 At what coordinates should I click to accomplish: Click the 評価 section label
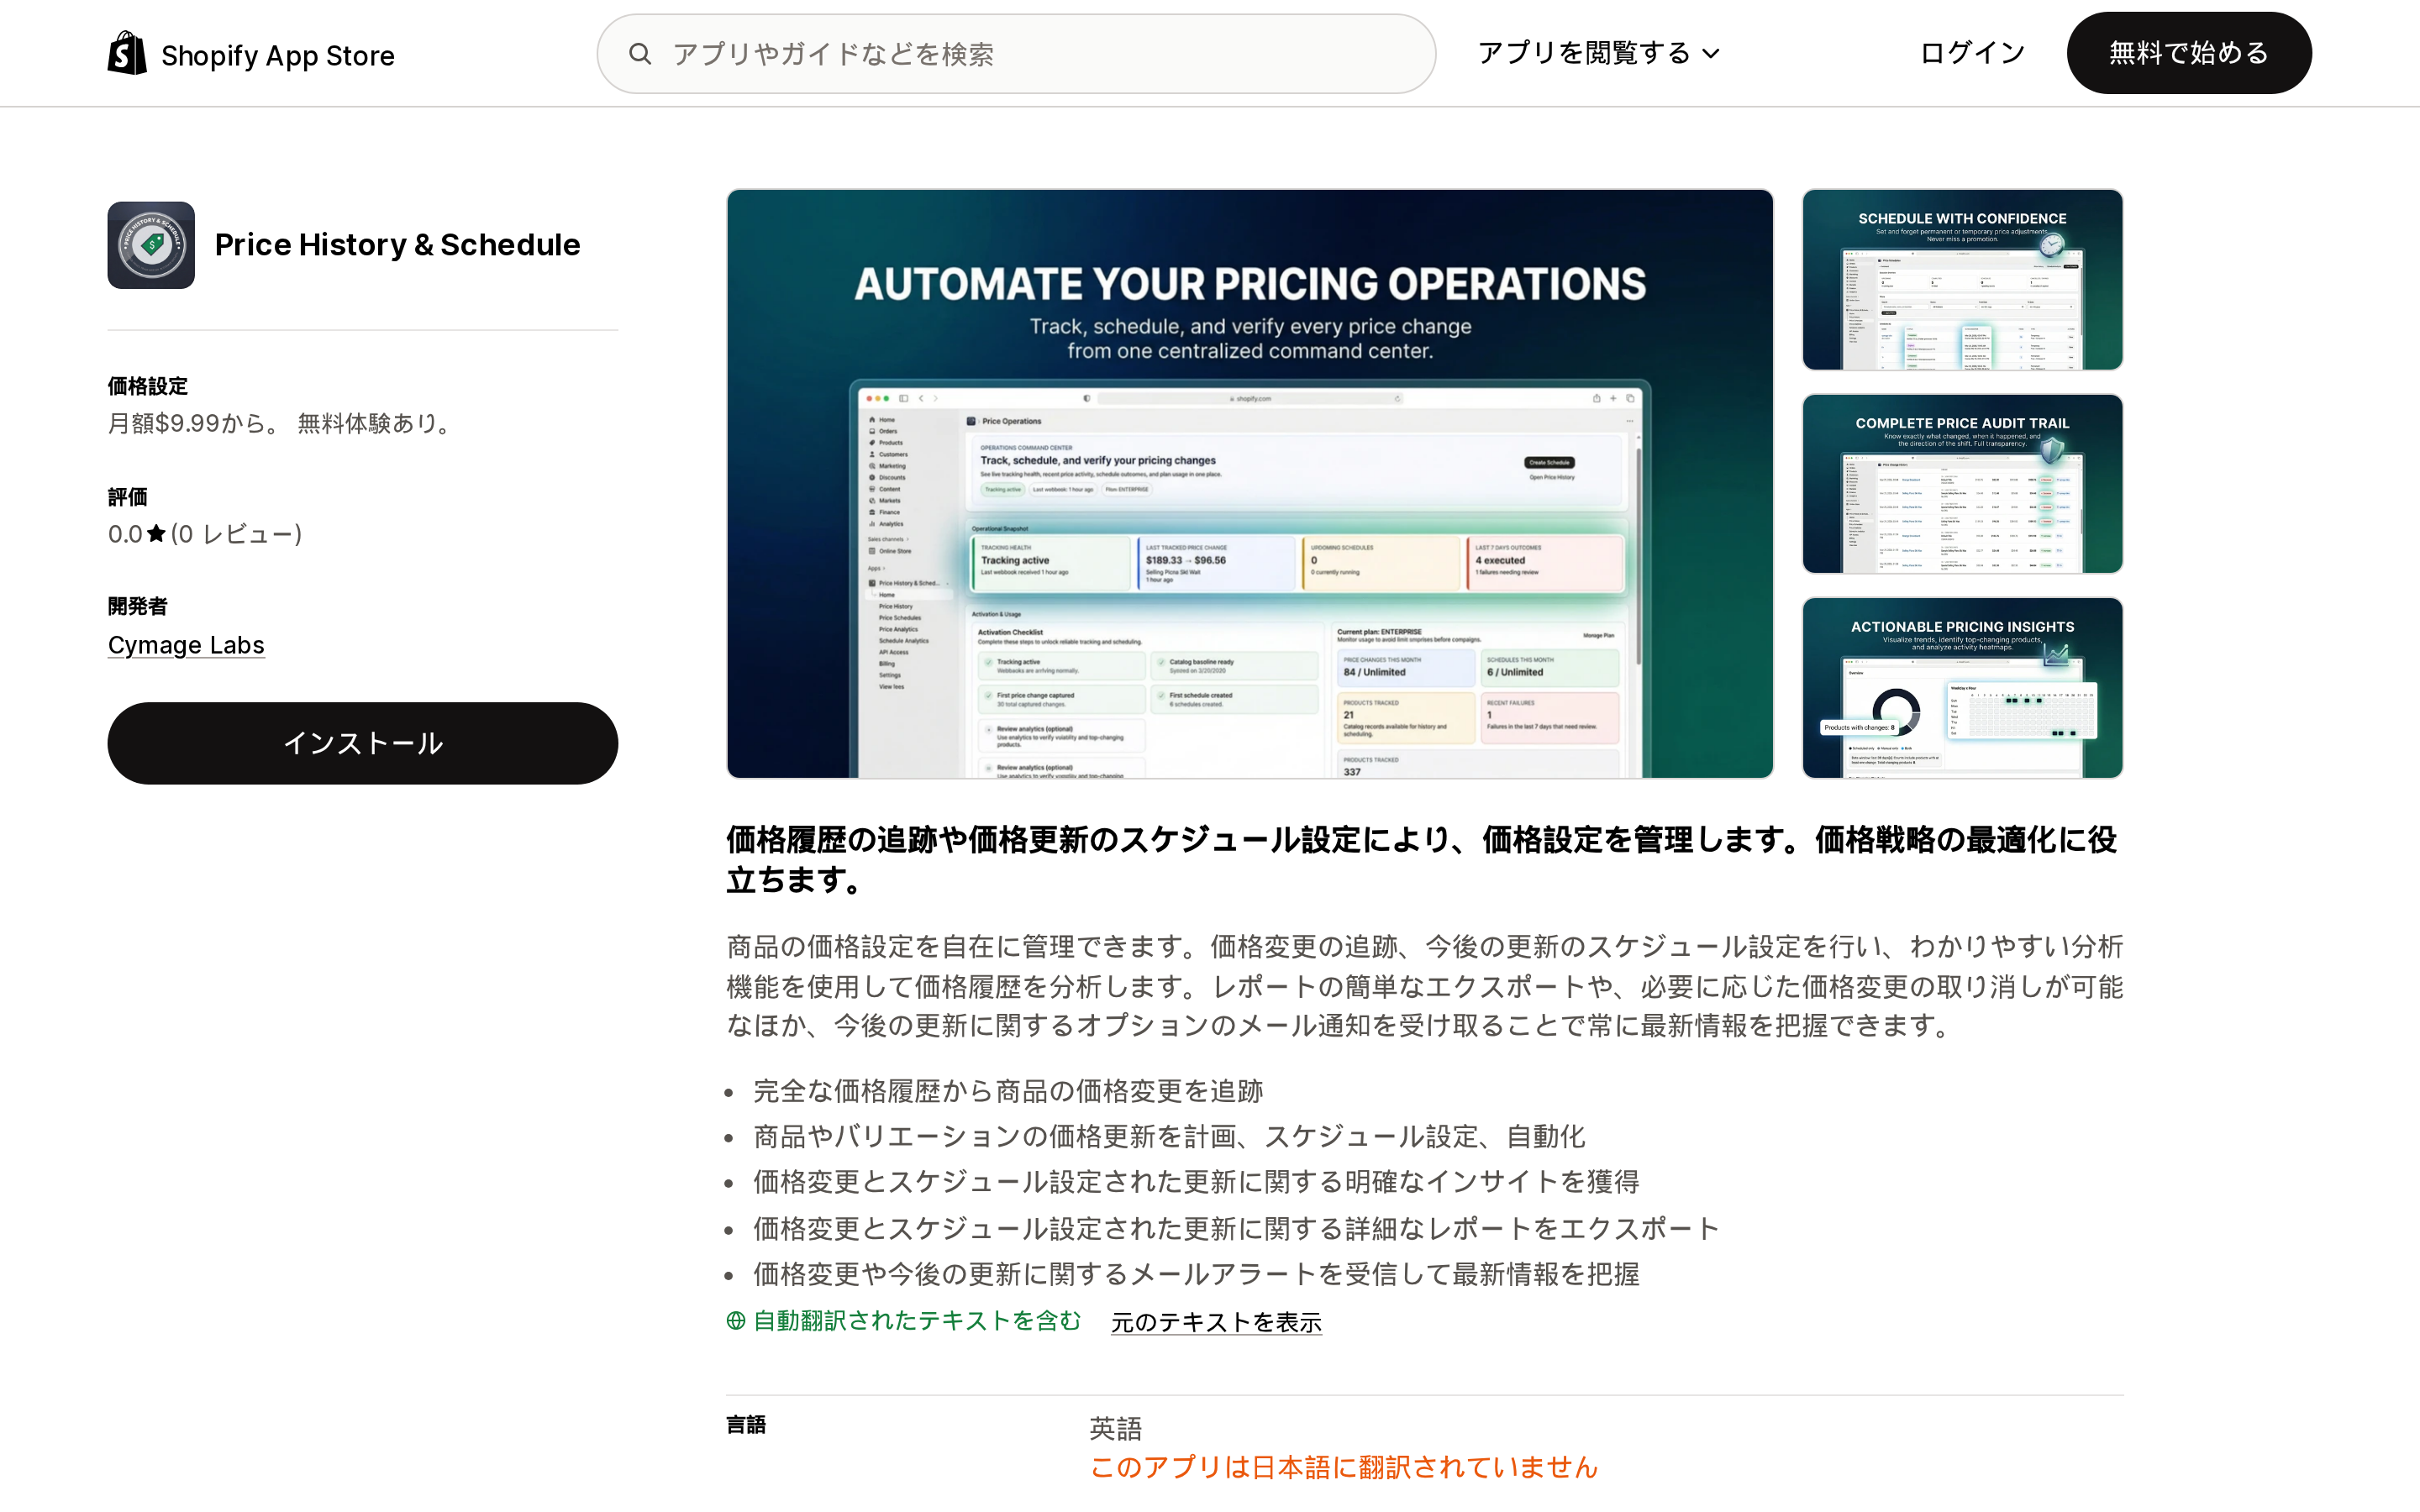tap(128, 497)
